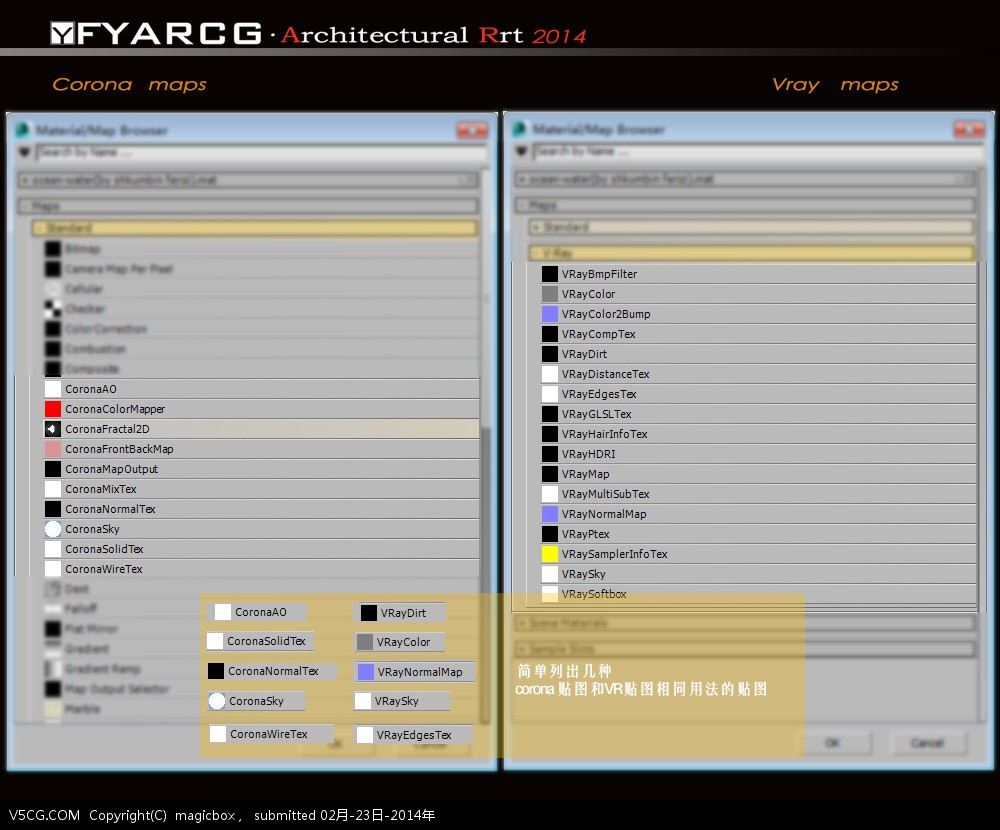Viewport: 1000px width, 830px height.
Task: Click the VRayEdgesTex icon in the comparison overlay
Action: (365, 735)
